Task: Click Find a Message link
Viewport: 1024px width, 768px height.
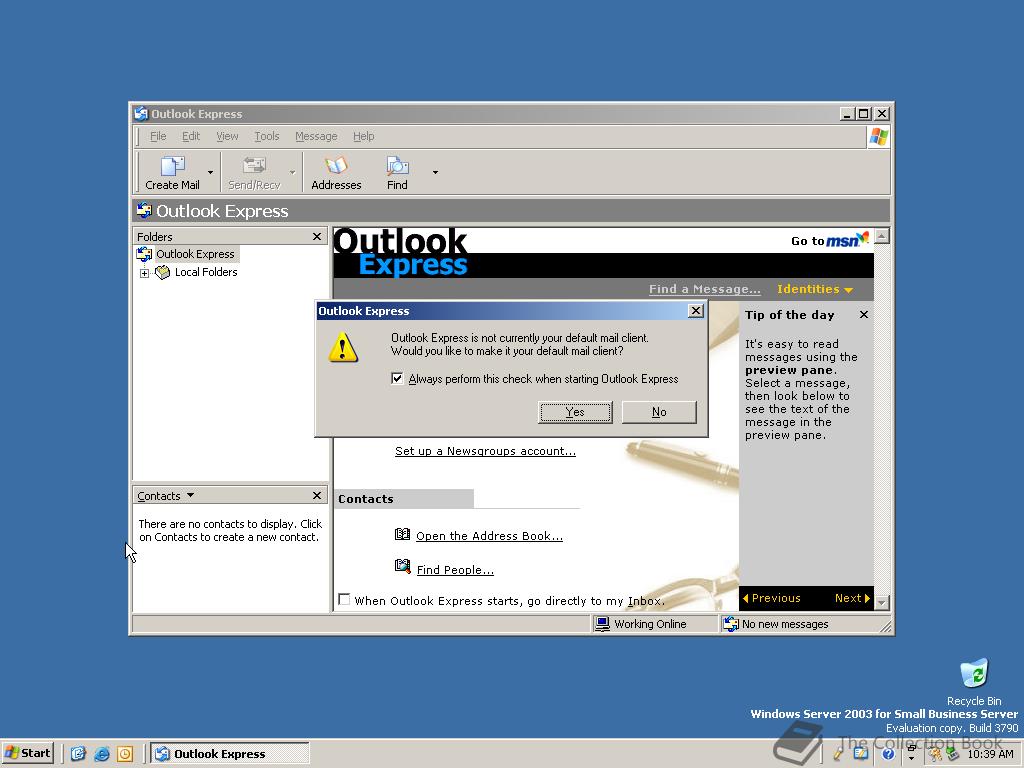Action: coord(705,289)
